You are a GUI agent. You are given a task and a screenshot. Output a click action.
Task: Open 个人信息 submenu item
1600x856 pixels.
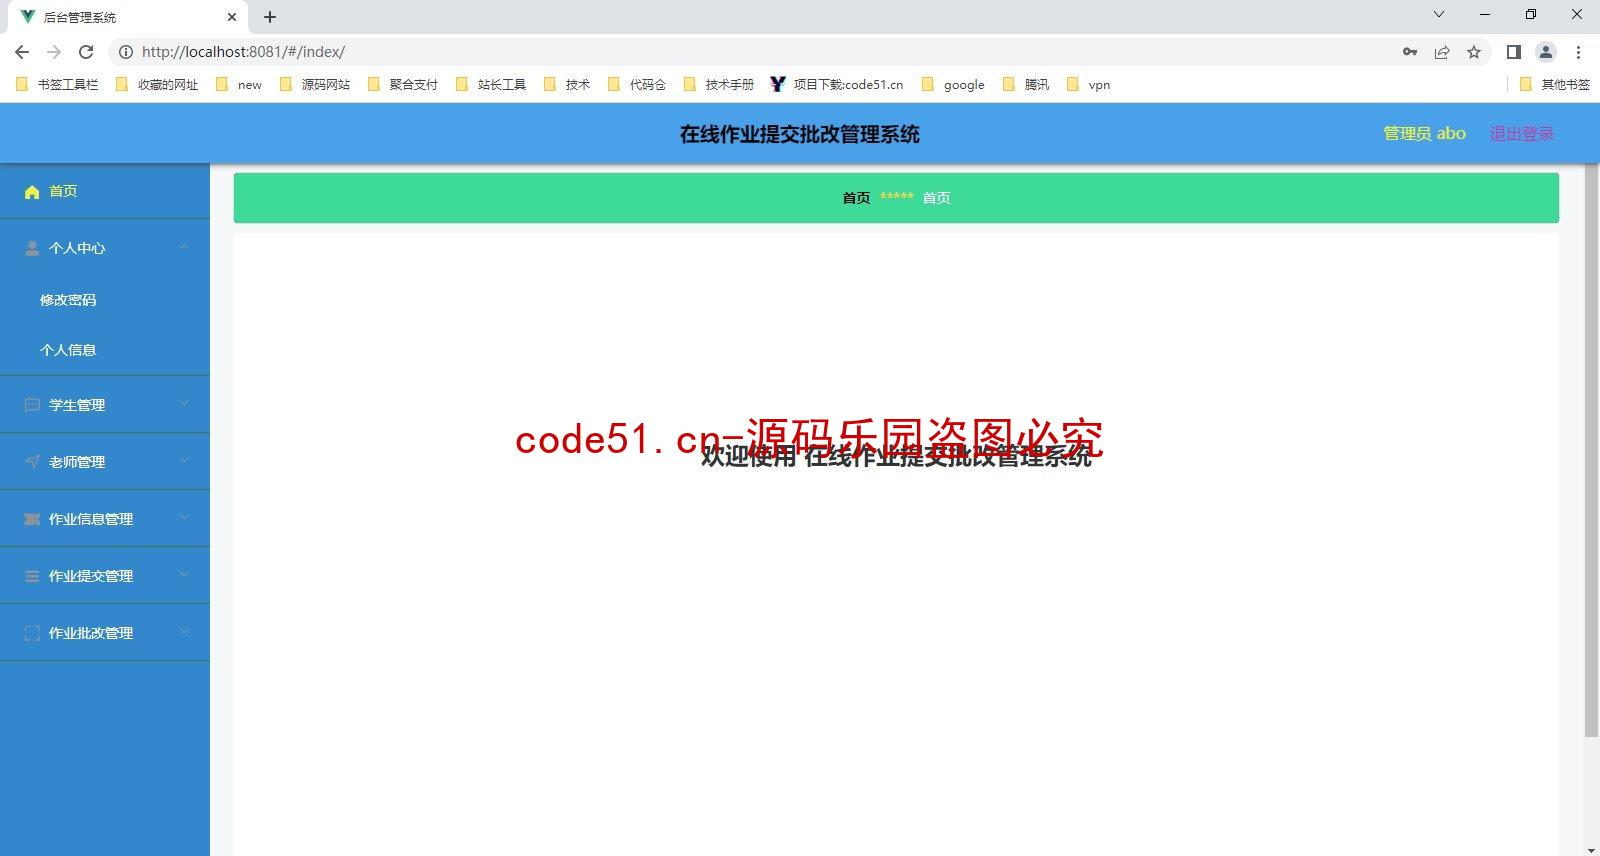click(68, 350)
